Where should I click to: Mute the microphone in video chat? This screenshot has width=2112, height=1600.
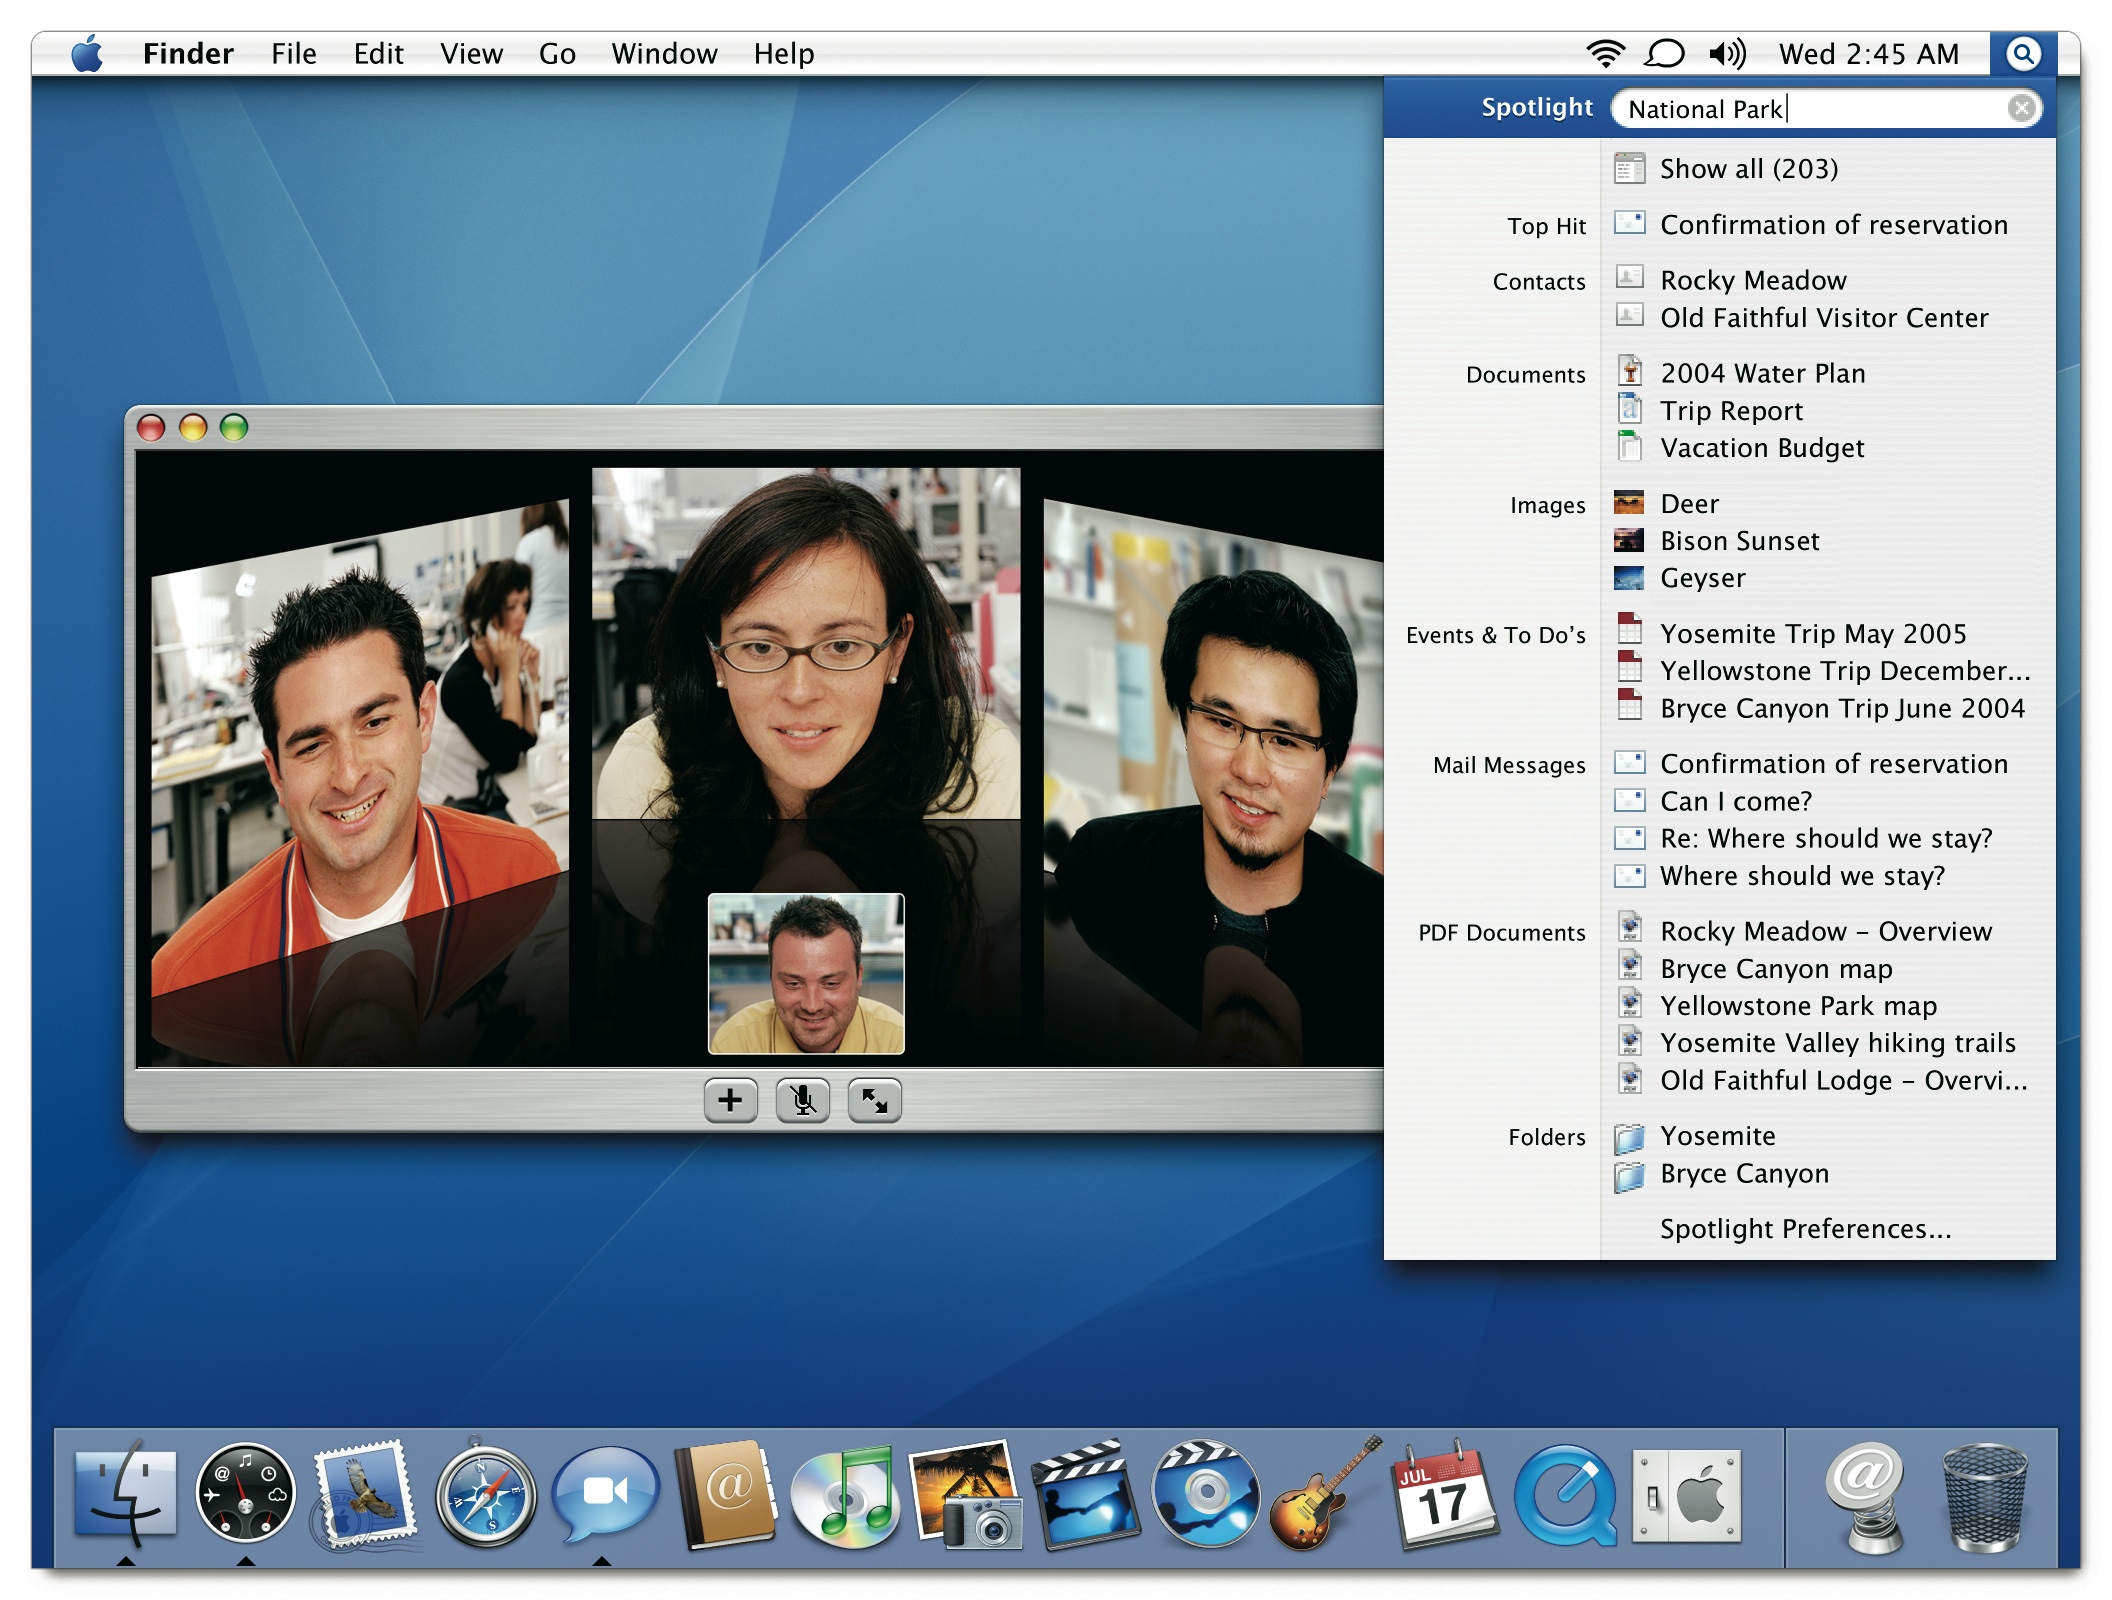(802, 1101)
